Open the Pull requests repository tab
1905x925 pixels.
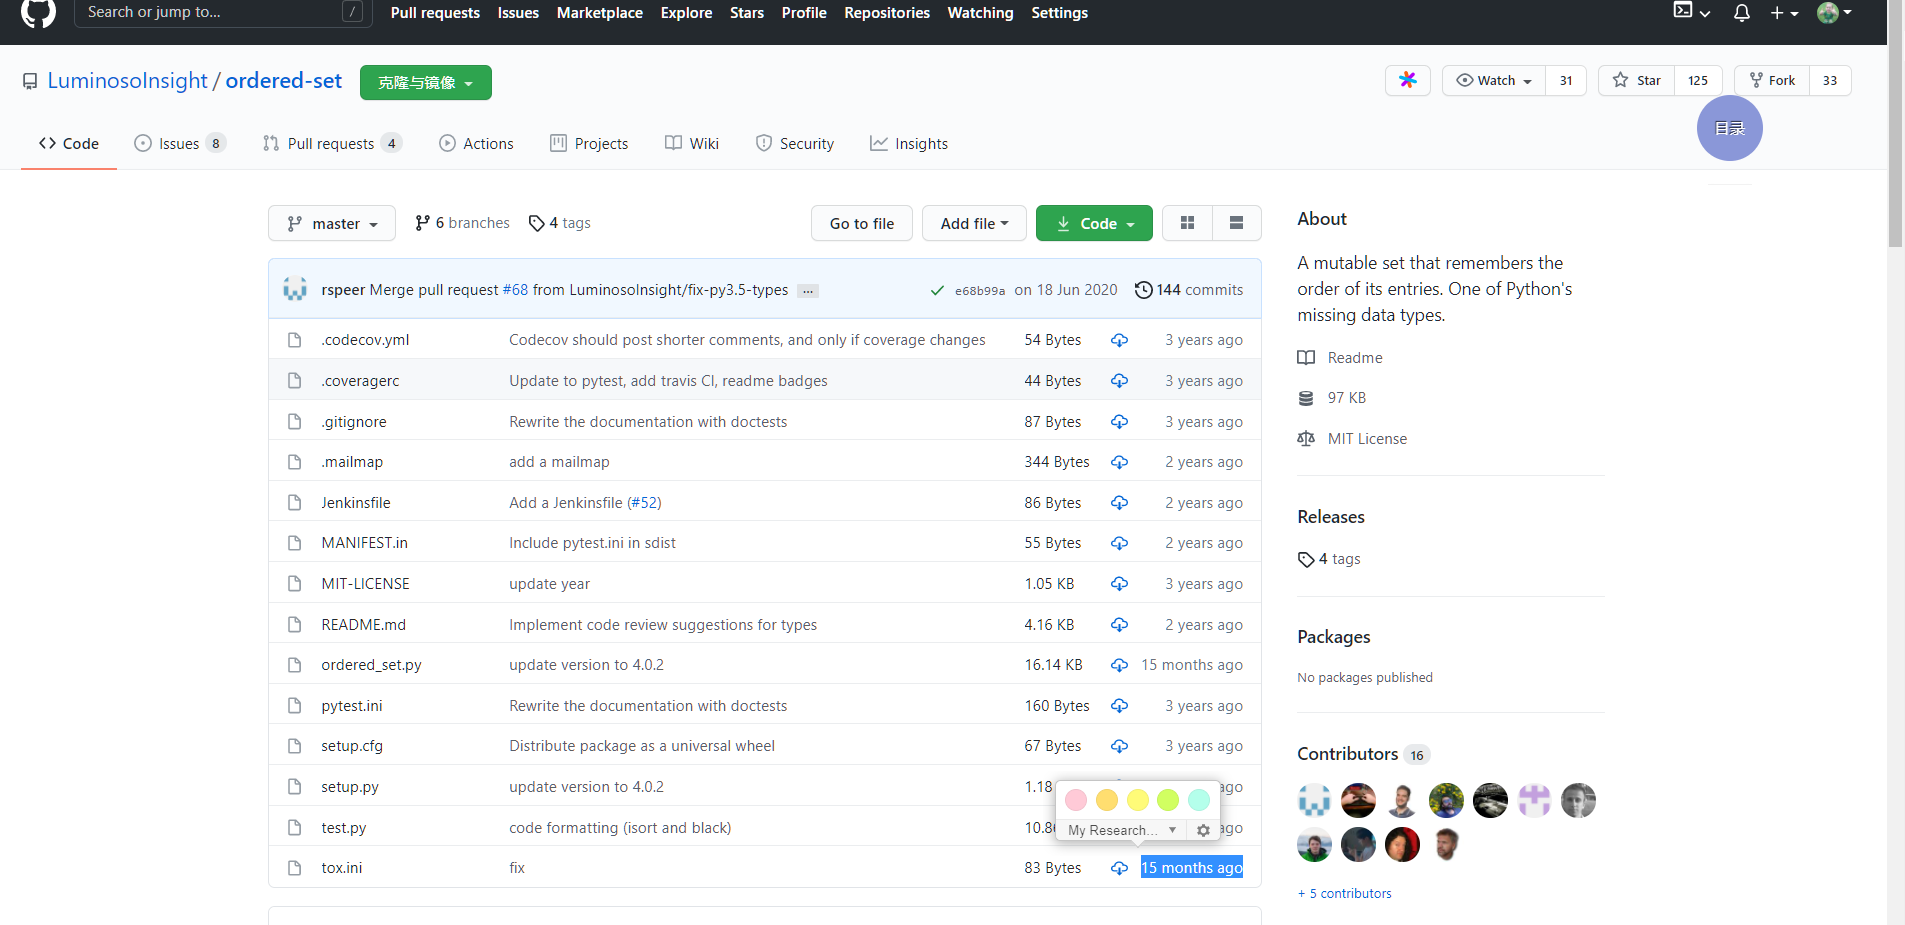click(x=332, y=144)
